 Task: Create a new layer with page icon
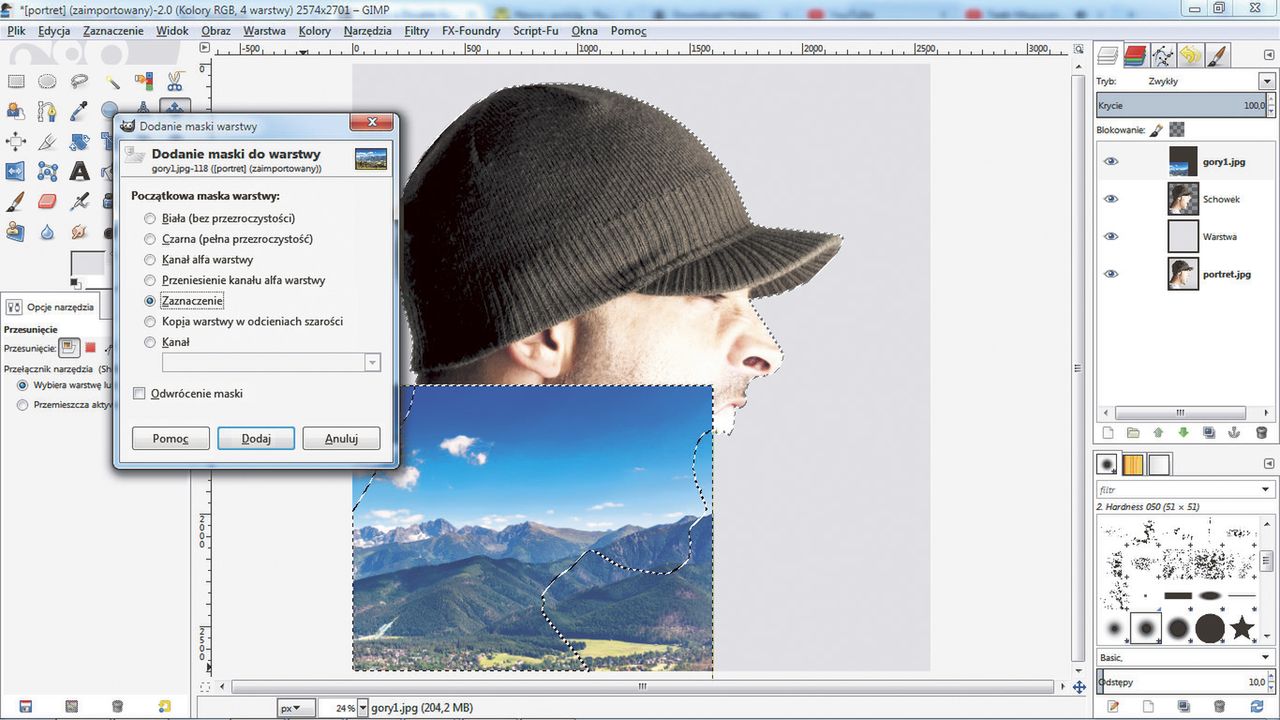coord(1107,433)
